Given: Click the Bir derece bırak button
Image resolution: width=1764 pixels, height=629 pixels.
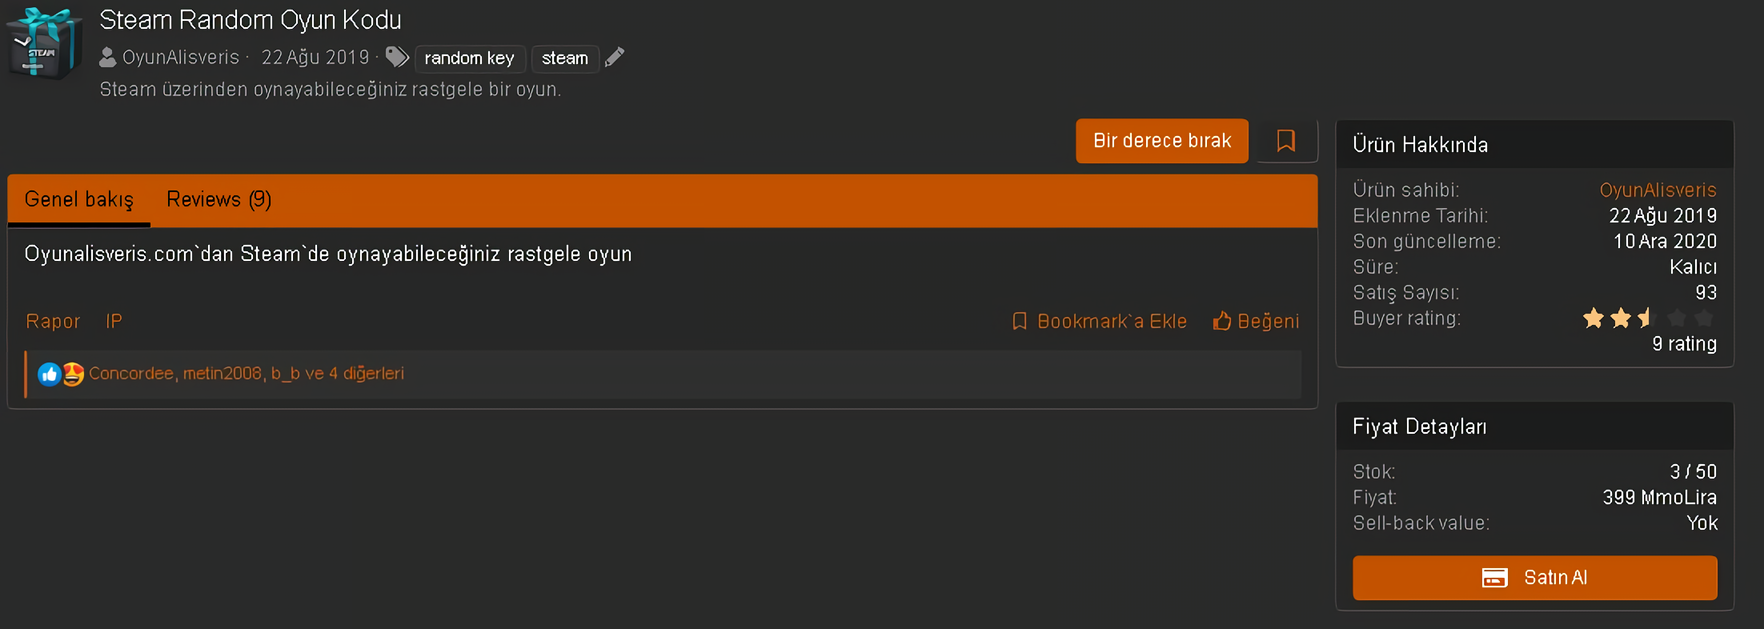Looking at the screenshot, I should 1162,141.
